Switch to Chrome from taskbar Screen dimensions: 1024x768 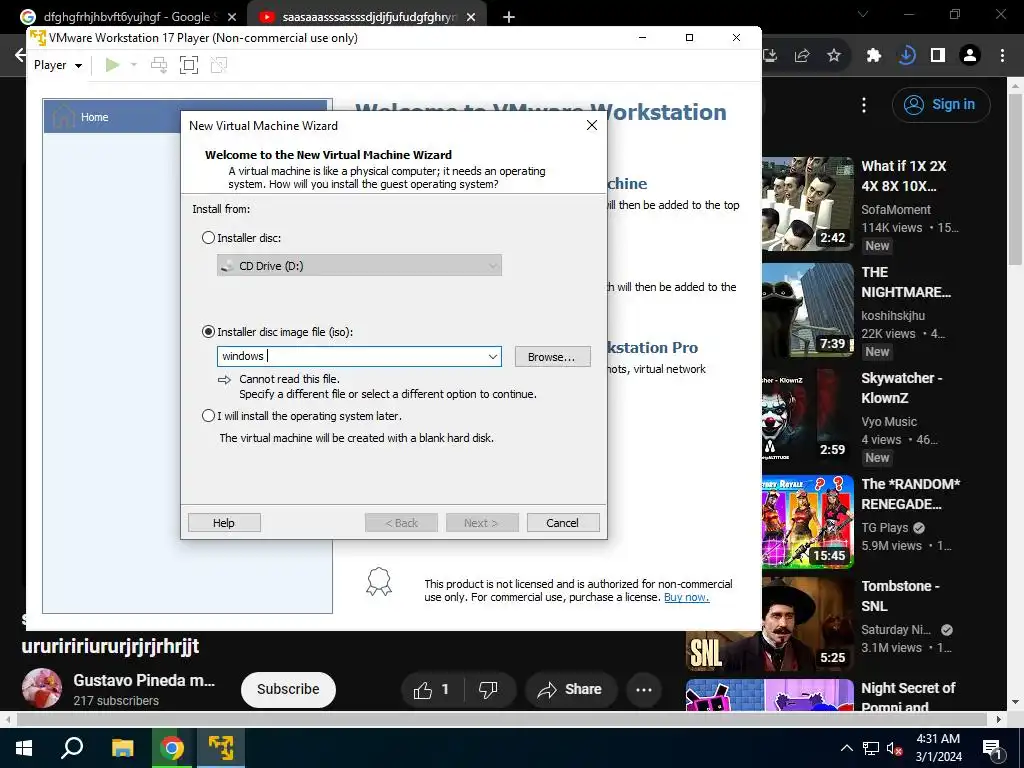point(171,748)
